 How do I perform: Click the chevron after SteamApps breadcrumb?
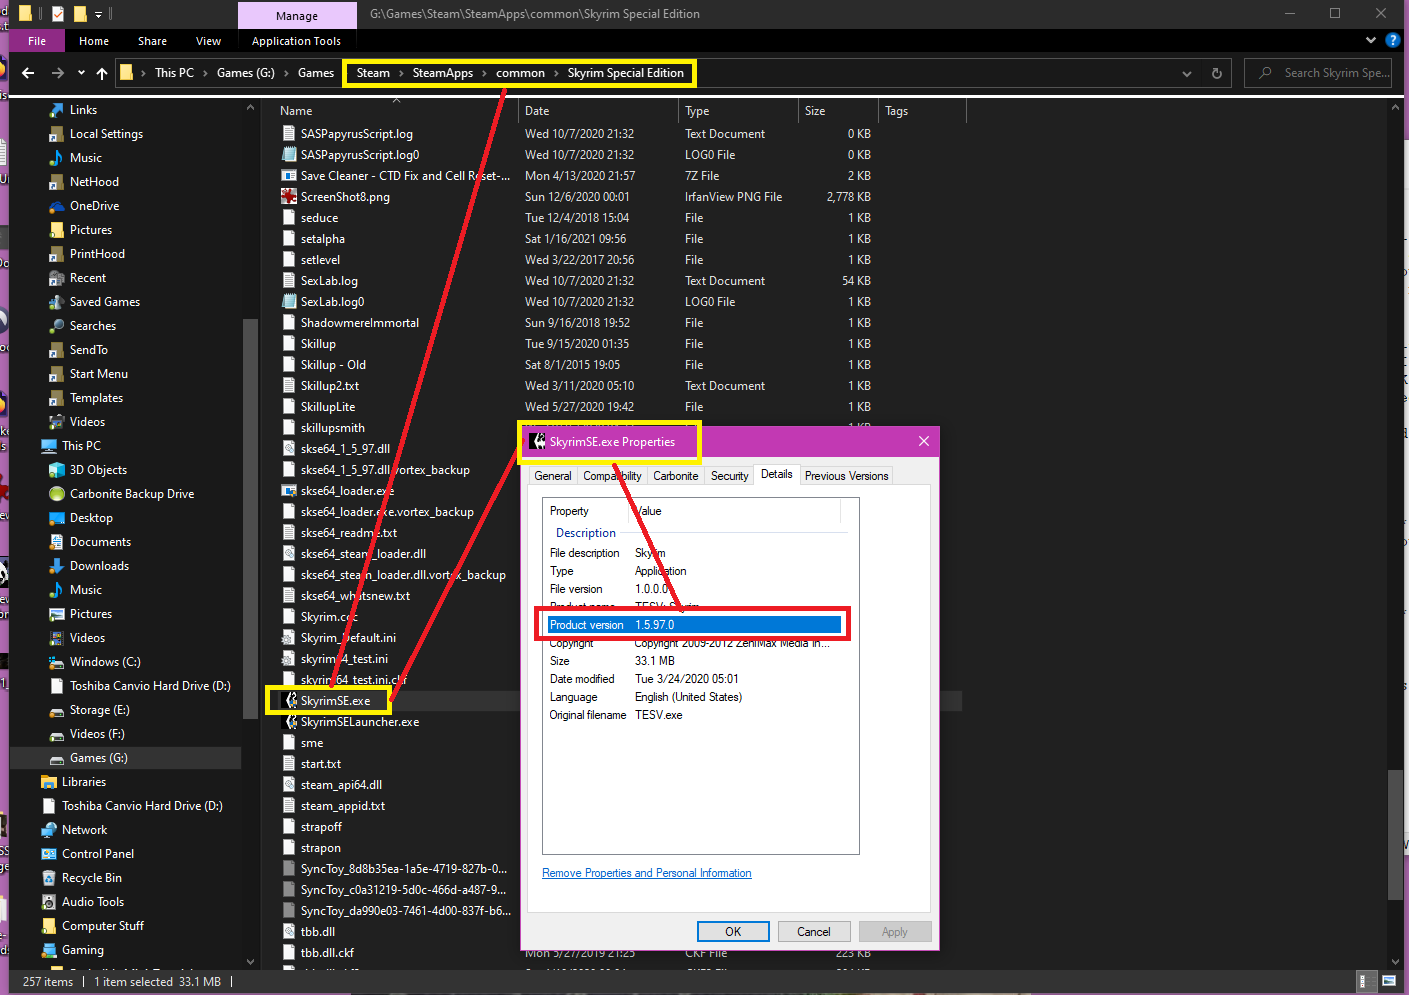pyautogui.click(x=485, y=73)
